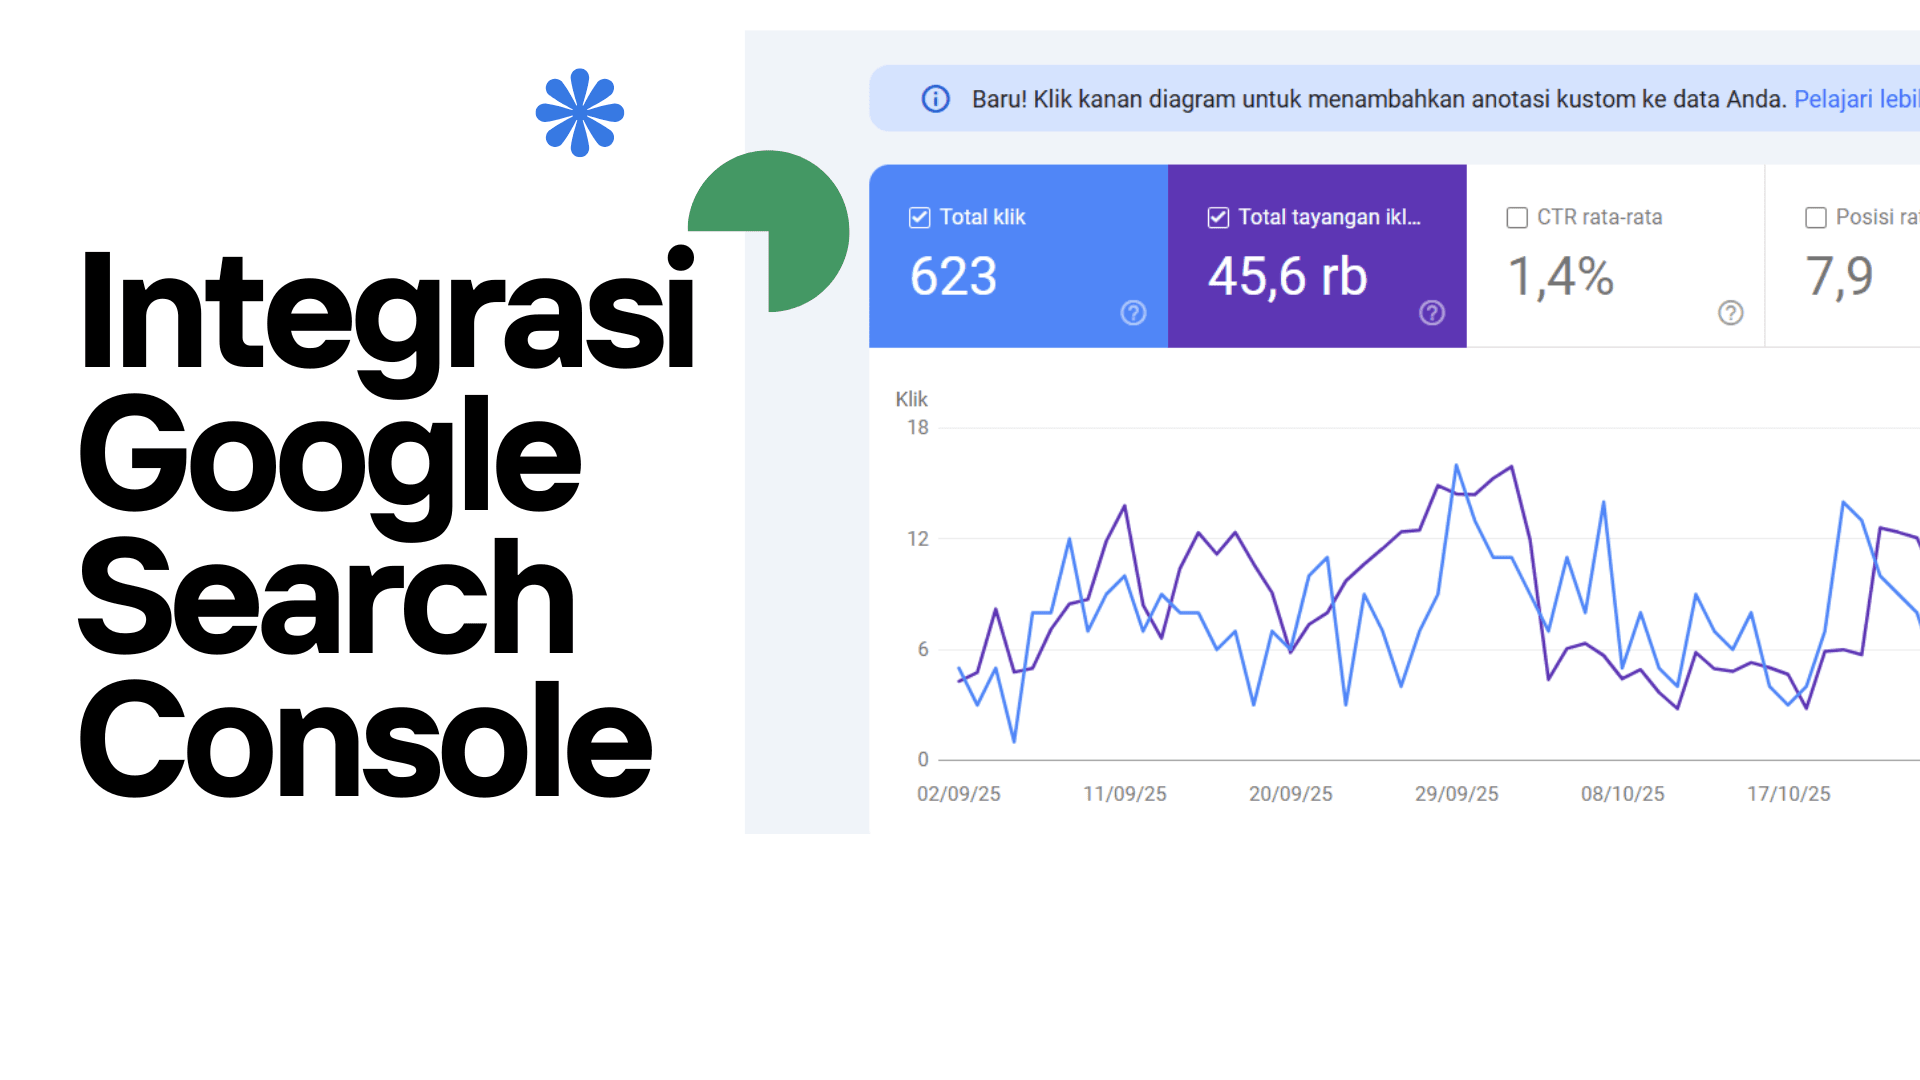Click the 17/10/25 date on the axis
This screenshot has height=1080, width=1920.
[x=1788, y=794]
